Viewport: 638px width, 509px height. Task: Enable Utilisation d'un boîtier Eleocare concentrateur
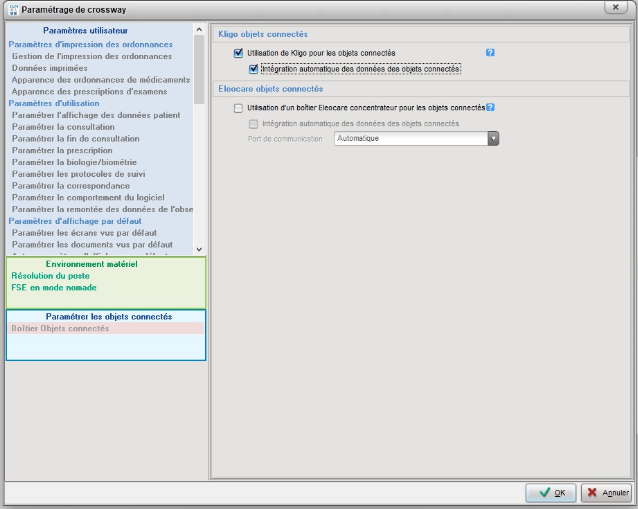click(238, 108)
